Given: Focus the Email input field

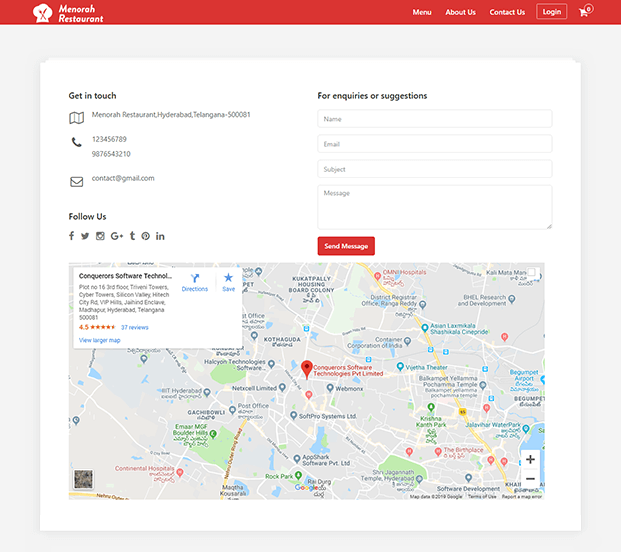Looking at the screenshot, I should [434, 144].
